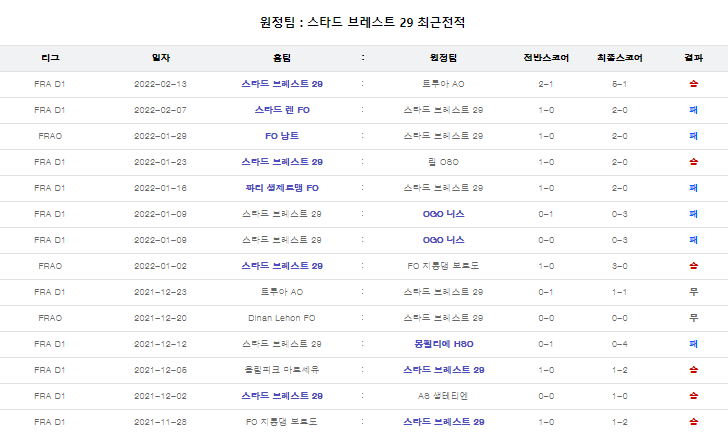The image size is (728, 433).
Task: Select final score 5-1 in the 트루아 AC row
Action: coord(620,84)
